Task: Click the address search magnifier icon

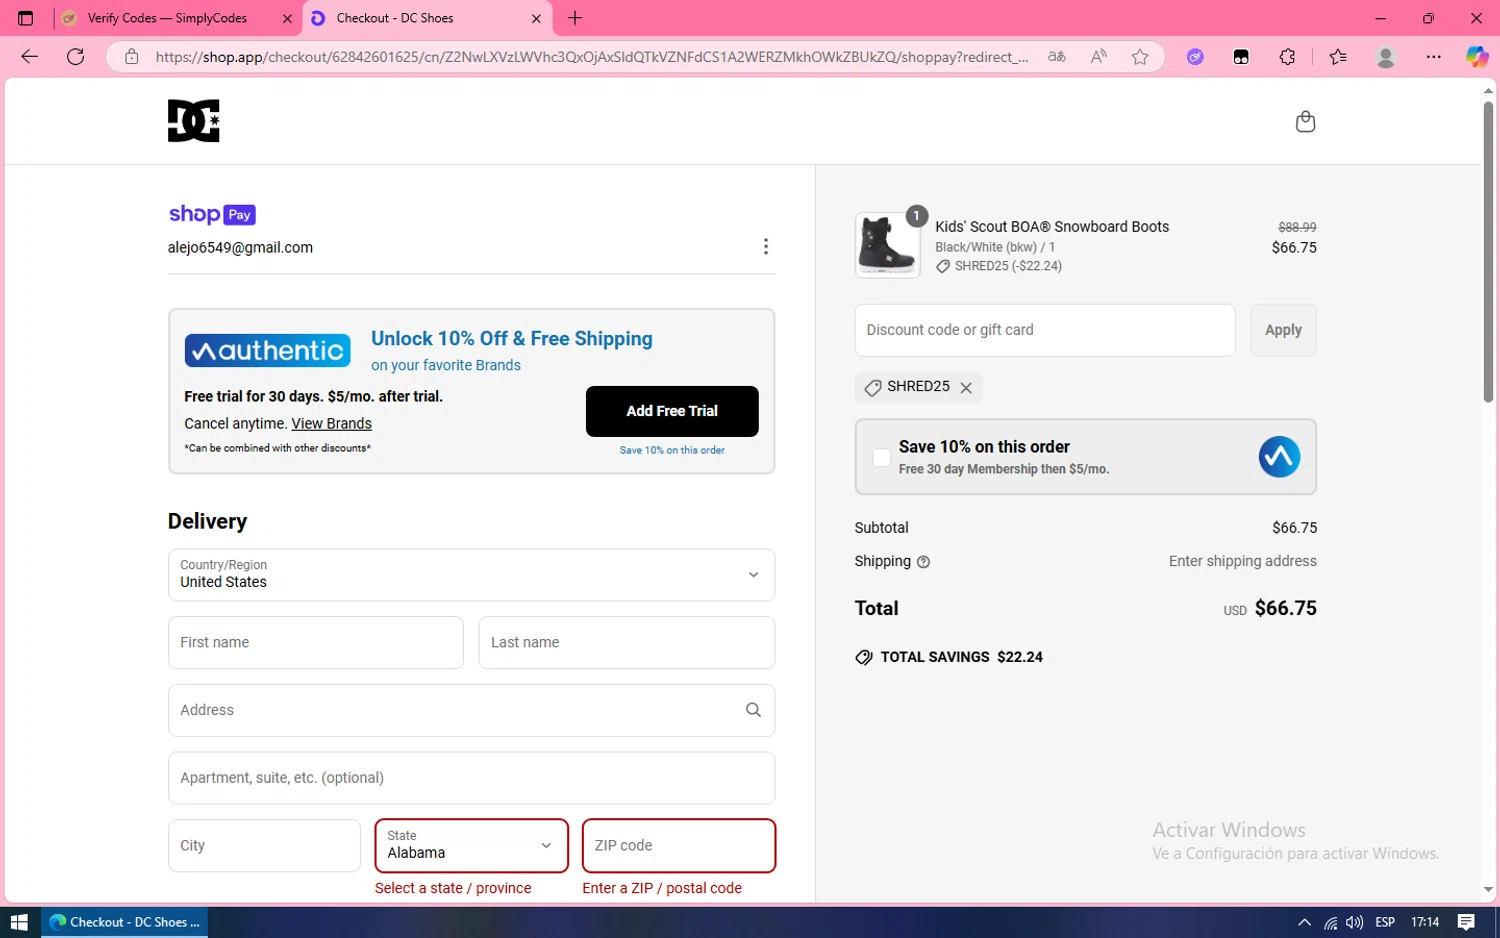Action: click(753, 710)
